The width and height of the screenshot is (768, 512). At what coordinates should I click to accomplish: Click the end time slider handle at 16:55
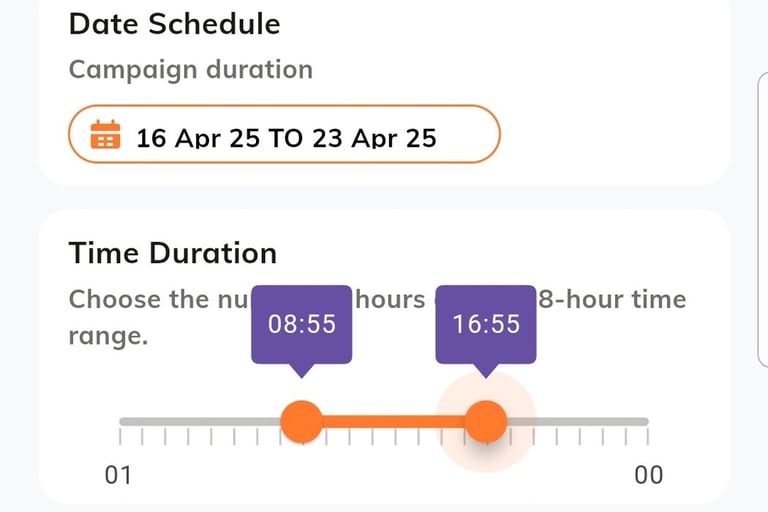[x=486, y=421]
